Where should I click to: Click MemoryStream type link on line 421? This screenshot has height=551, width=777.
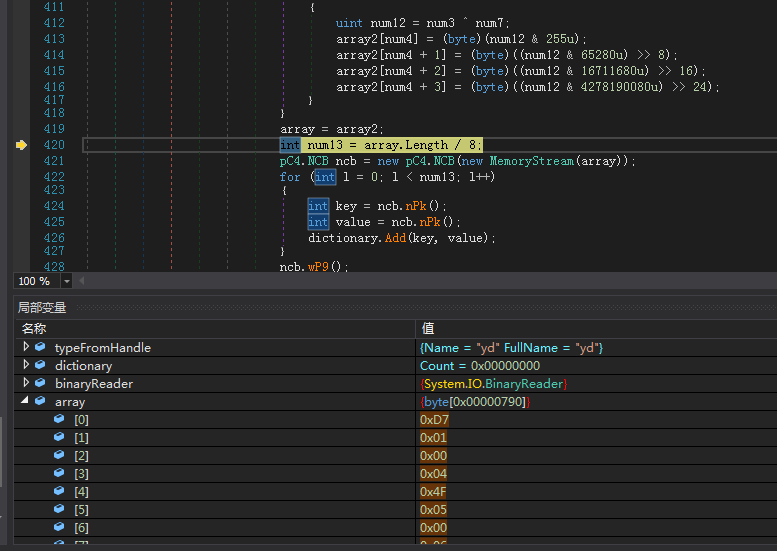(x=531, y=161)
